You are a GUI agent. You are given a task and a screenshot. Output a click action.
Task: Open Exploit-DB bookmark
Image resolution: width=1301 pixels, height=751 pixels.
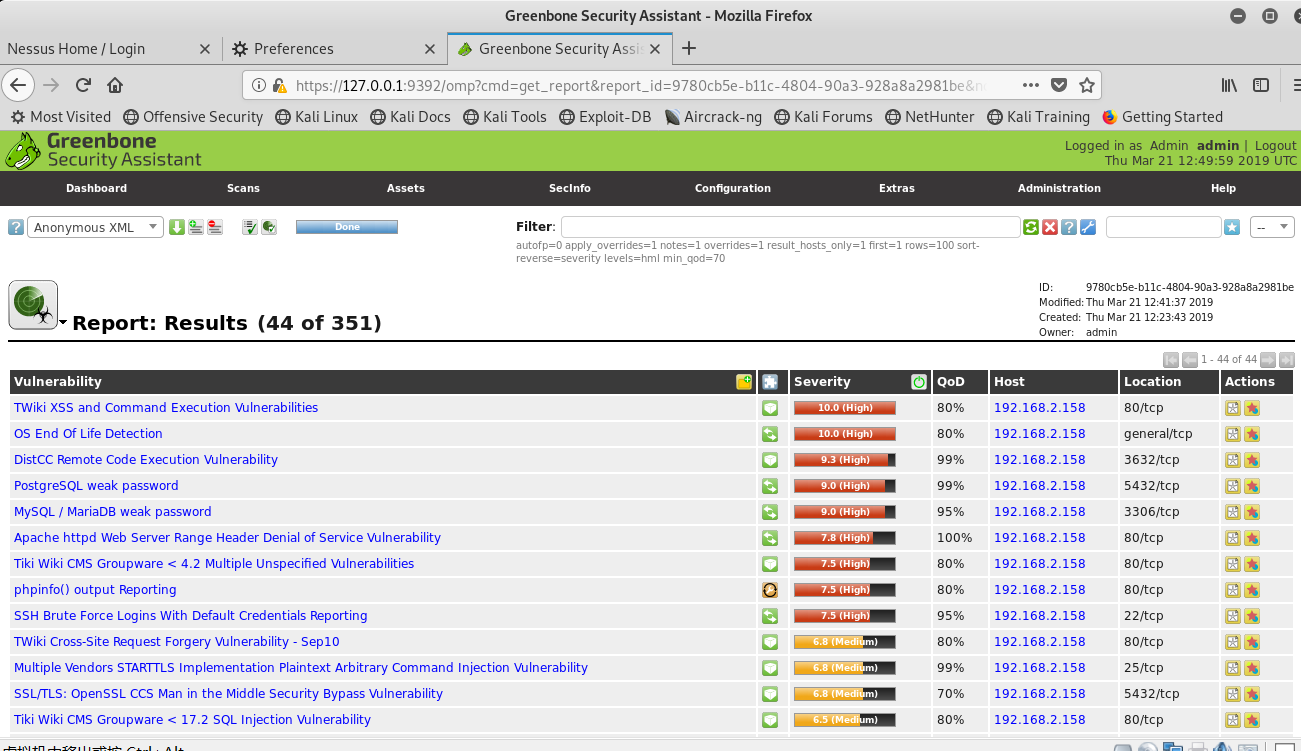605,116
